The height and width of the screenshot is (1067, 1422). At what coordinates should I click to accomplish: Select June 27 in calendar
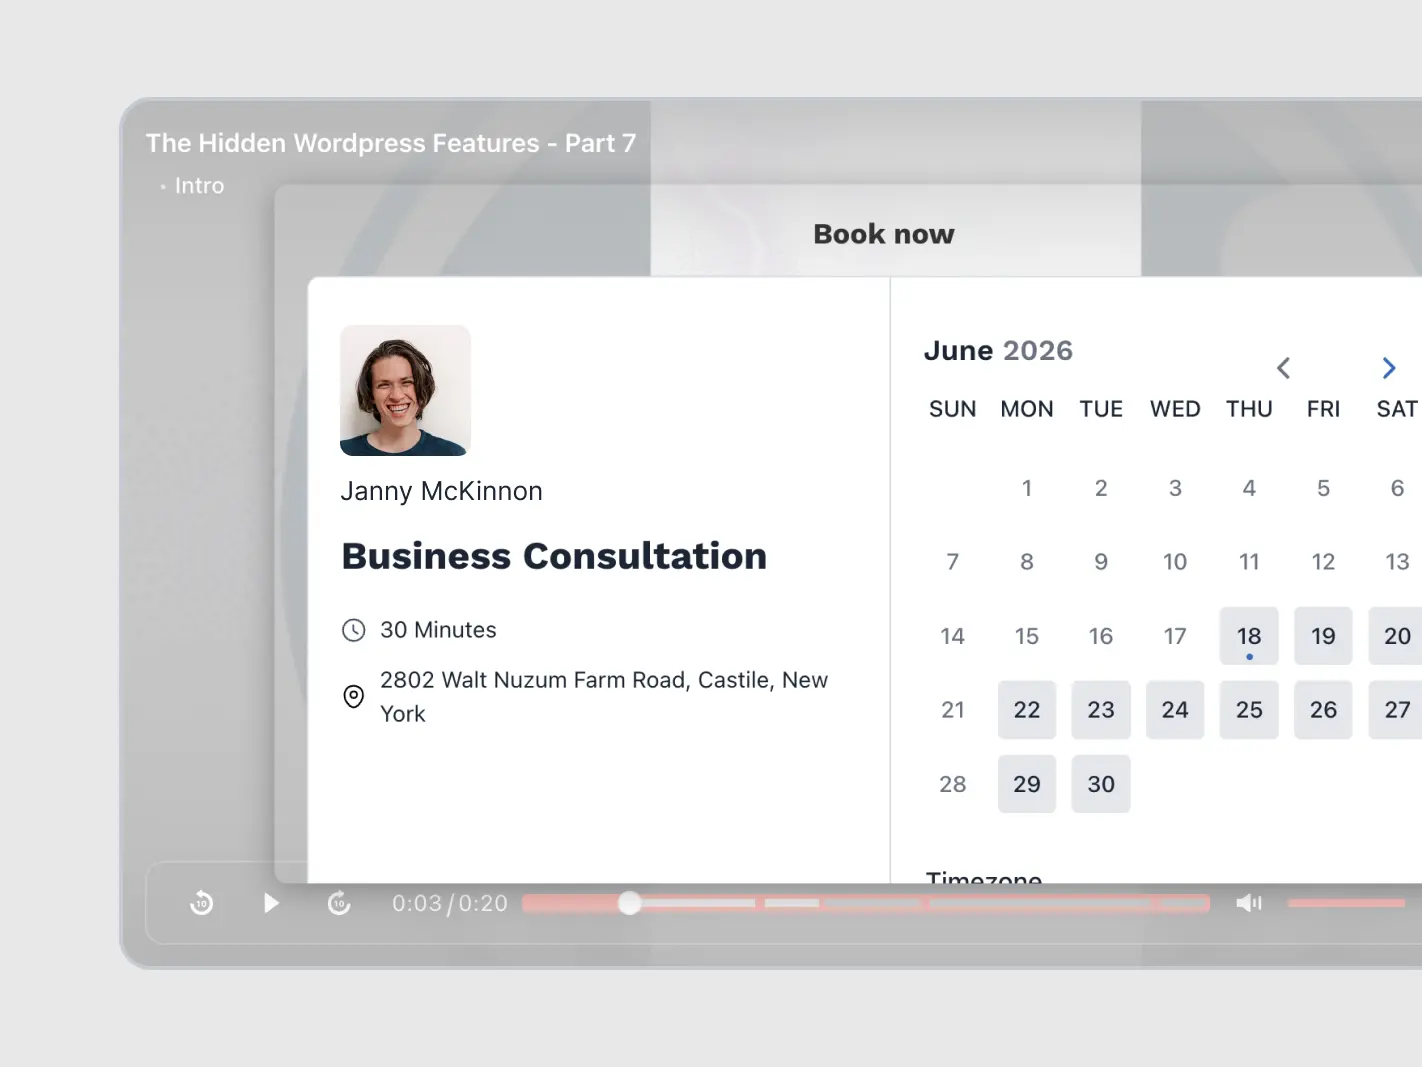(x=1396, y=710)
